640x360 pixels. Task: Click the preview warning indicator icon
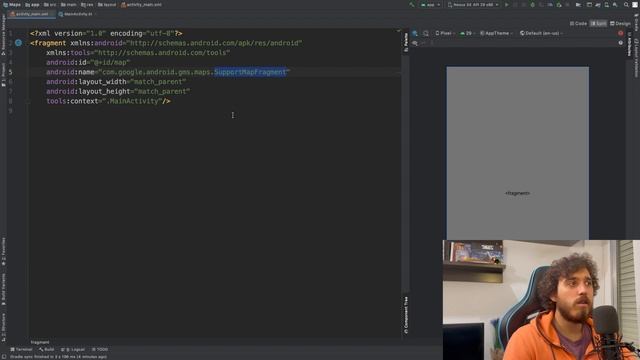[x=621, y=43]
